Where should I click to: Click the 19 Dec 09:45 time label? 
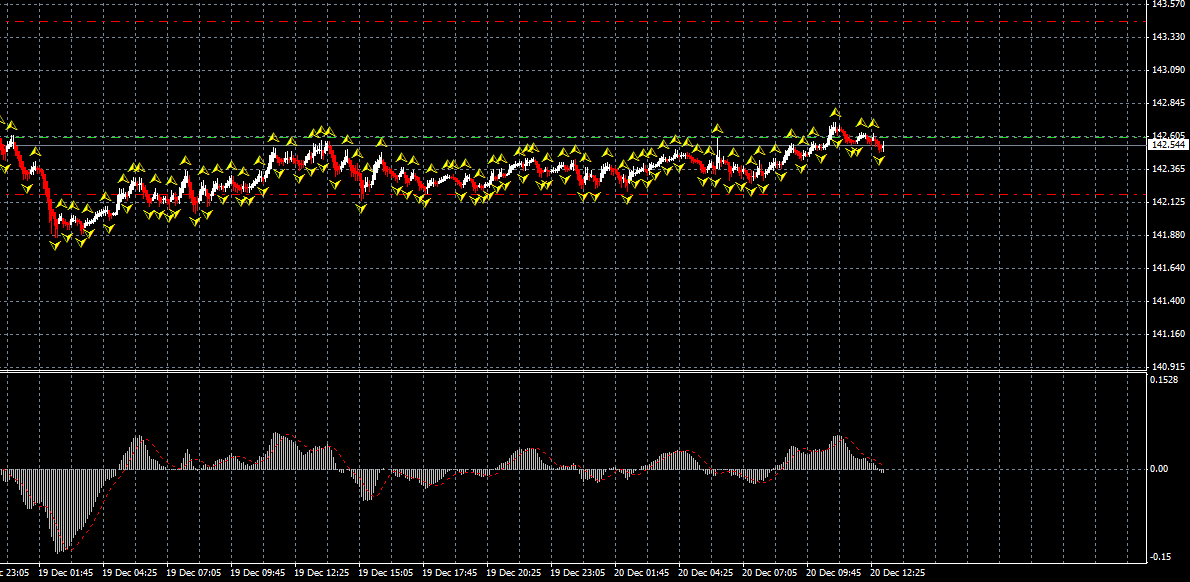[258, 573]
